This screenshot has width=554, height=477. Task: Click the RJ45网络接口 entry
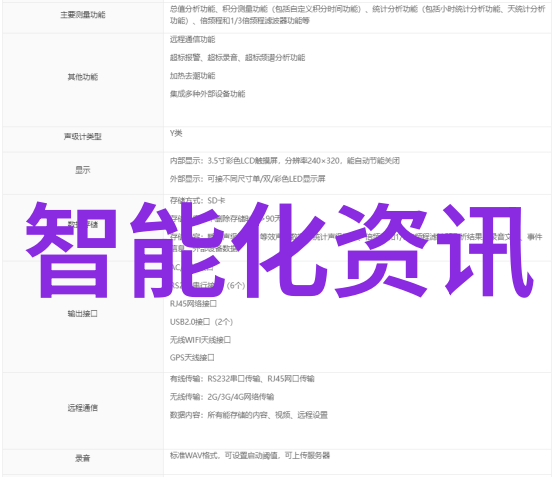193,304
